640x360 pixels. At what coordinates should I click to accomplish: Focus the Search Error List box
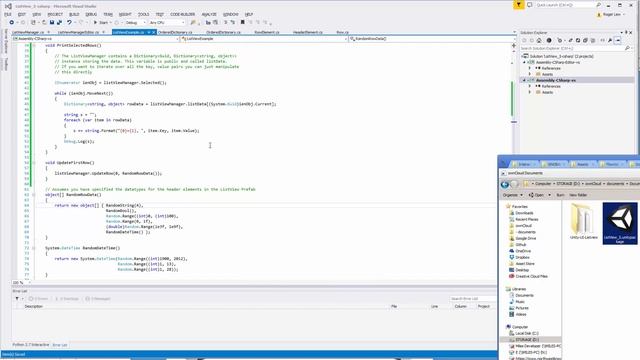click(473, 299)
